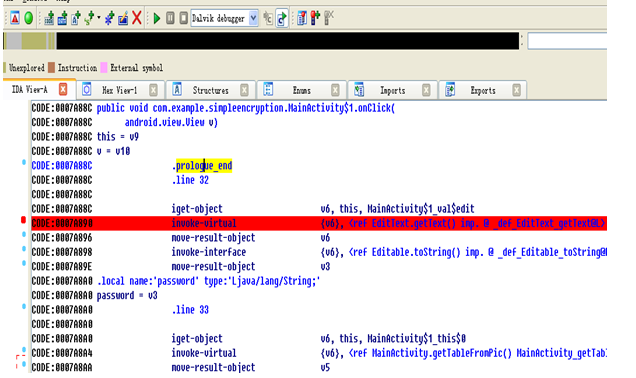The height and width of the screenshot is (378, 636).
Task: Stop the process with the stop button
Action: click(184, 18)
